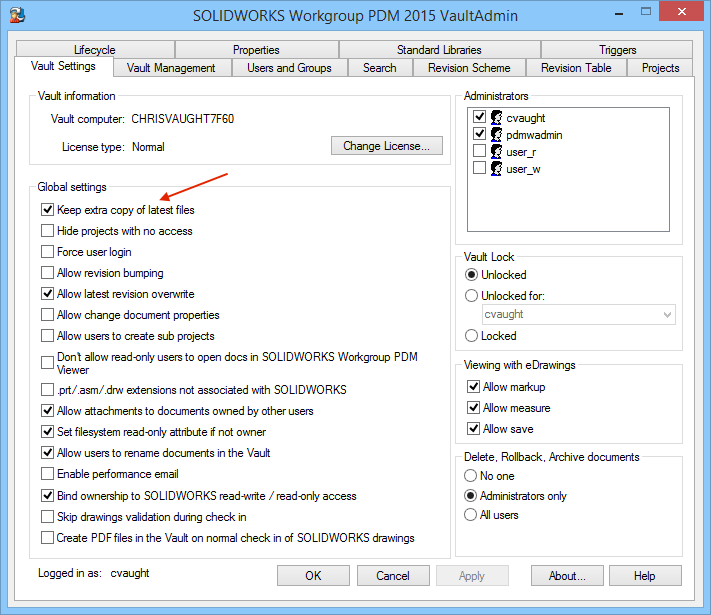
Task: Enable Allow change document properties
Action: point(47,314)
